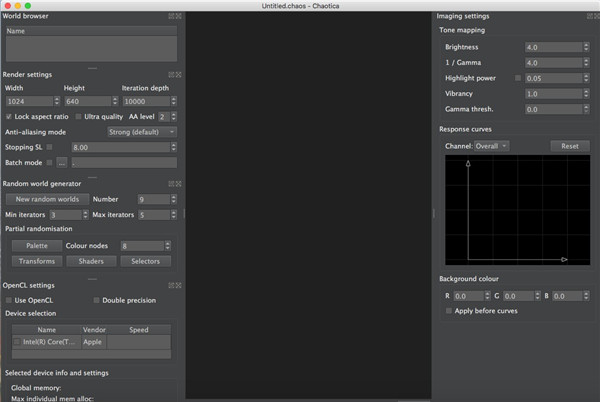
Task: Click the Batch mode browse ellipsis button
Action: tap(61, 162)
